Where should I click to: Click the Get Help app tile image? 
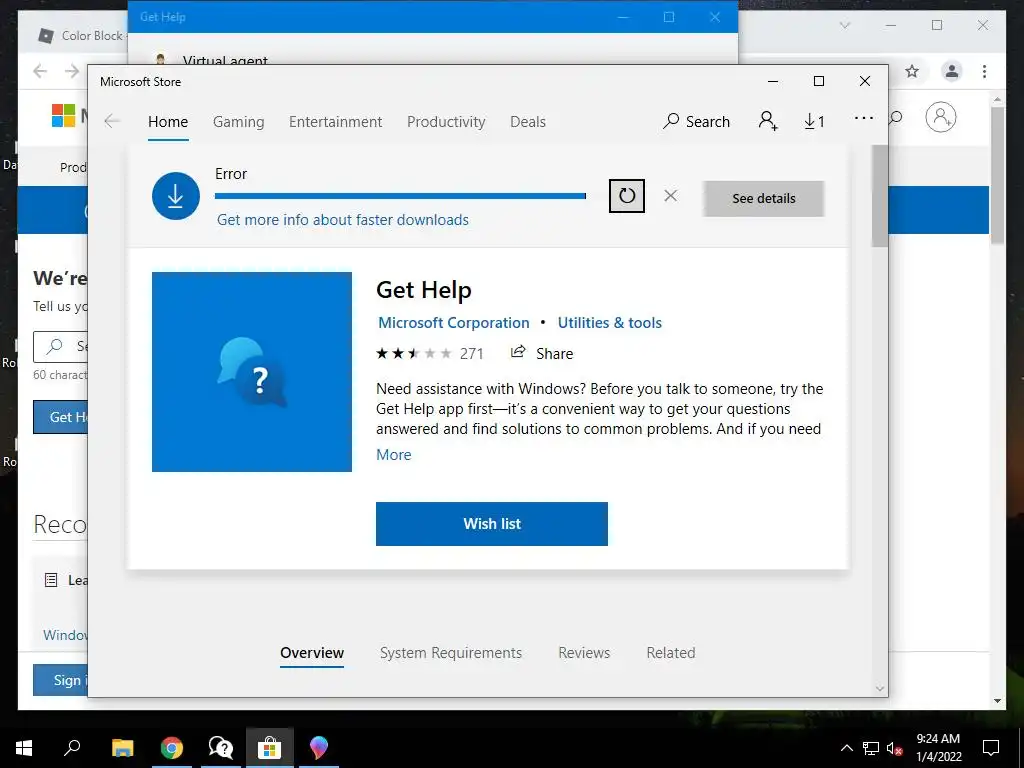click(x=251, y=372)
